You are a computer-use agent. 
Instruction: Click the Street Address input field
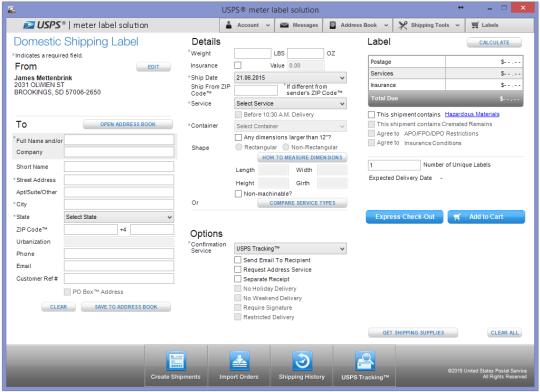[x=119, y=180]
